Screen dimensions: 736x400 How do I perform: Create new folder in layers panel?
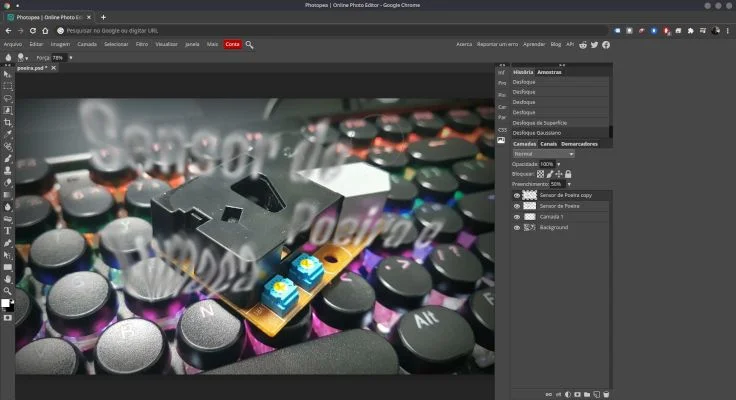(587, 394)
